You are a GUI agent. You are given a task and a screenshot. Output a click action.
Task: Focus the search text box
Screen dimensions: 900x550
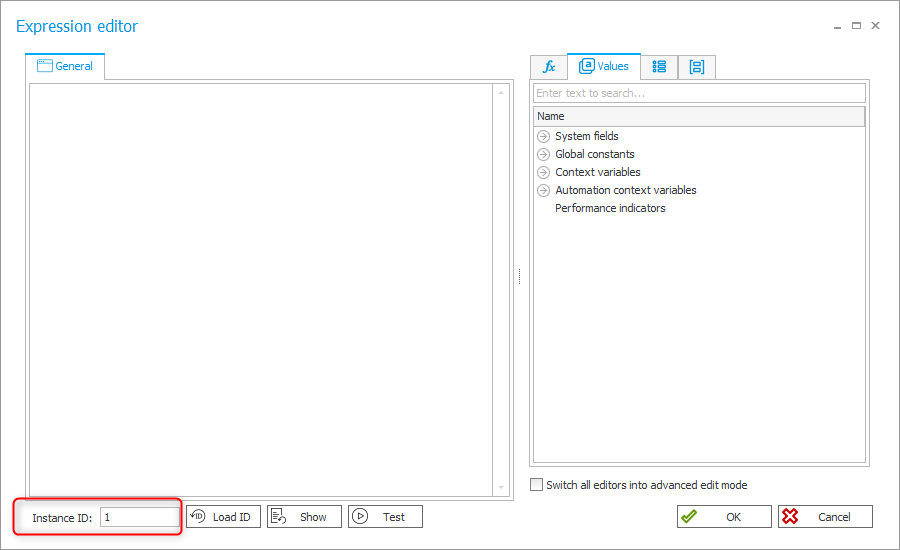point(699,93)
